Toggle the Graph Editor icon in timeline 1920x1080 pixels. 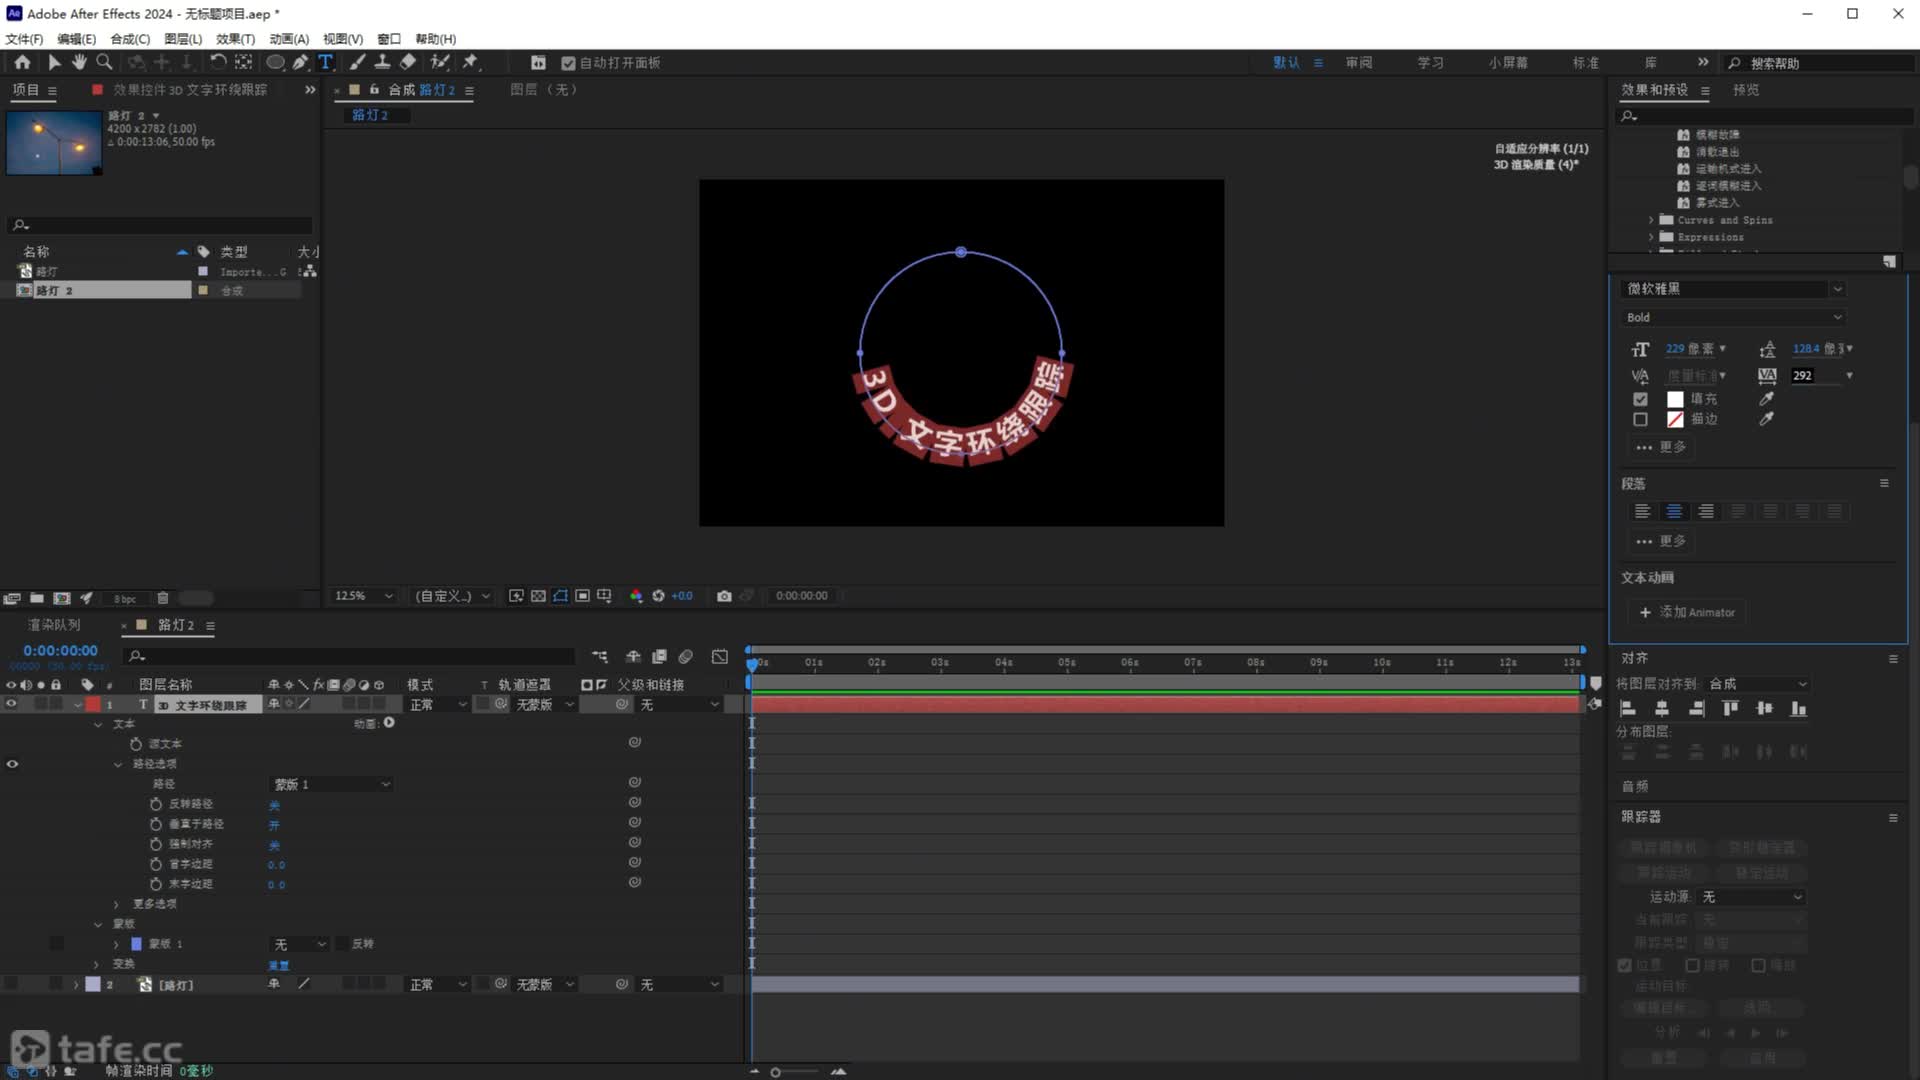(x=720, y=657)
